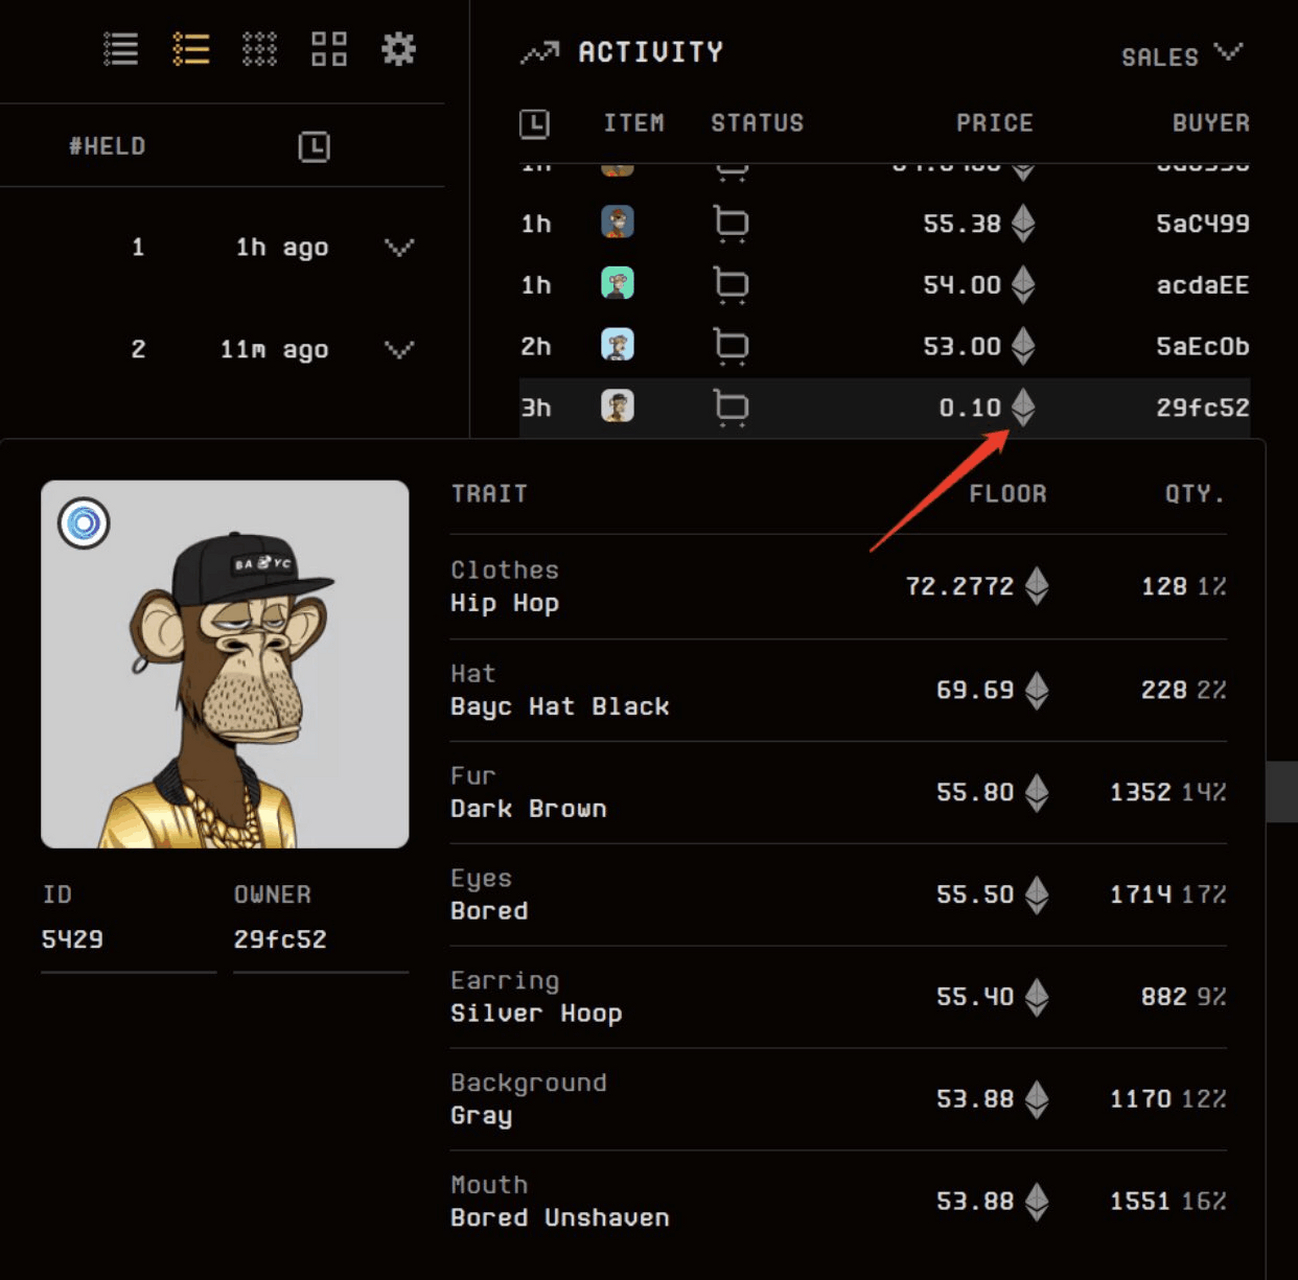This screenshot has width=1298, height=1280.
Task: Expand the row held 11m ago
Action: pyautogui.click(x=399, y=349)
